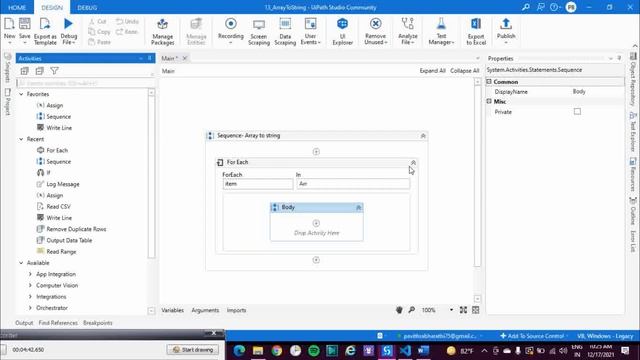
Task: Open Spotify from taskbar
Action: tap(313, 351)
